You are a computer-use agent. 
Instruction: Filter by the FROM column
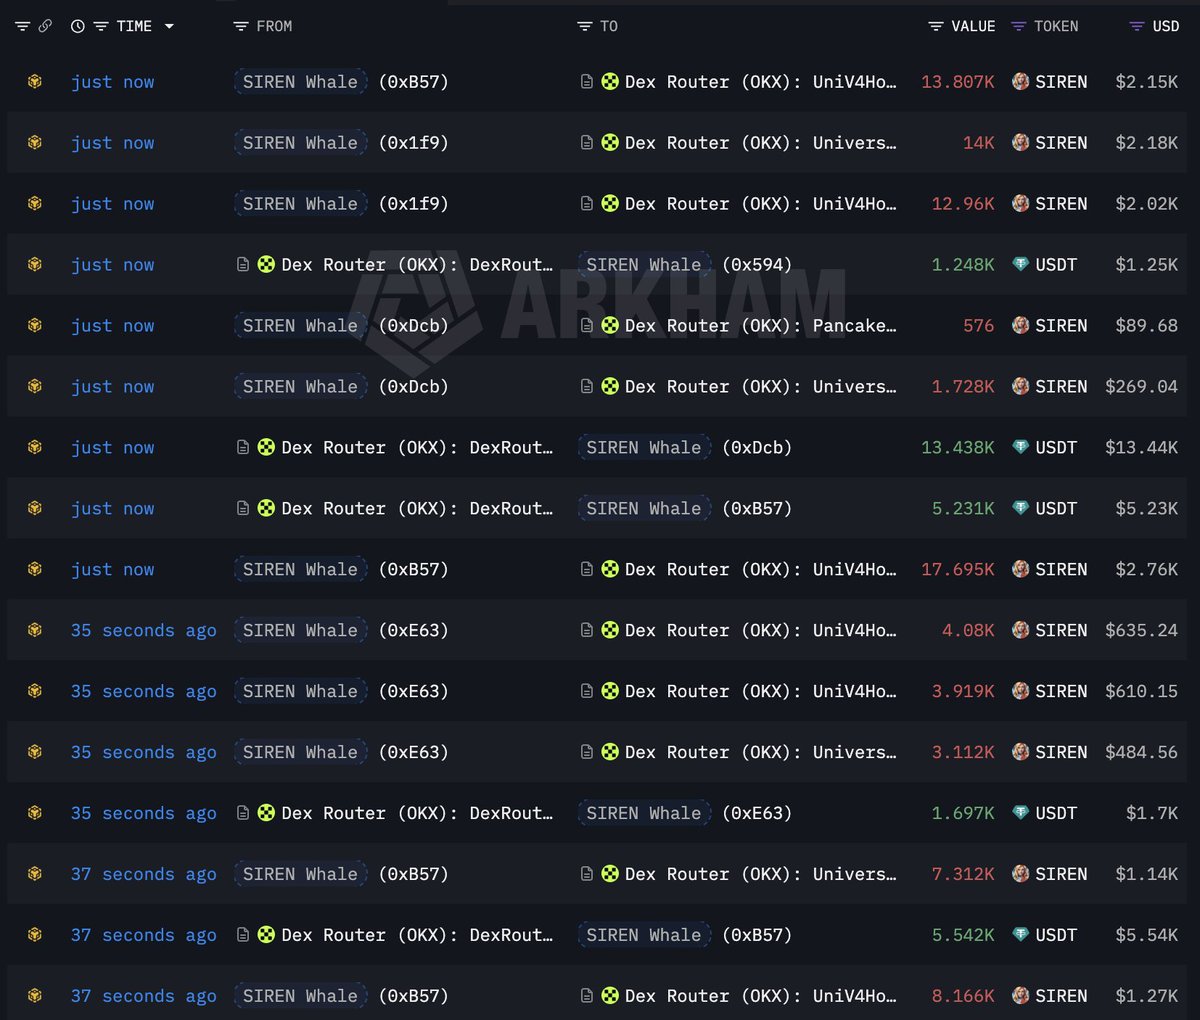[240, 26]
